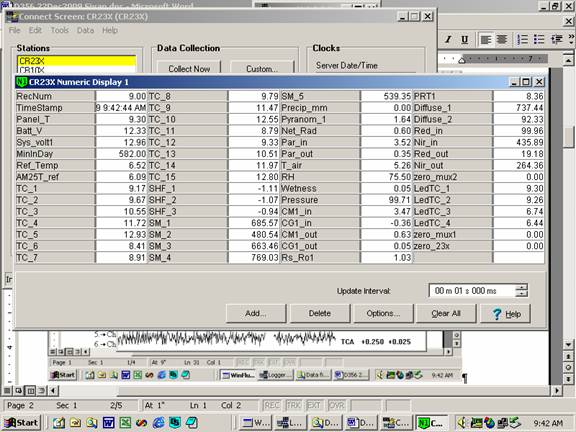Select the 'SM_4' value 769.03

pyautogui.click(x=254, y=258)
